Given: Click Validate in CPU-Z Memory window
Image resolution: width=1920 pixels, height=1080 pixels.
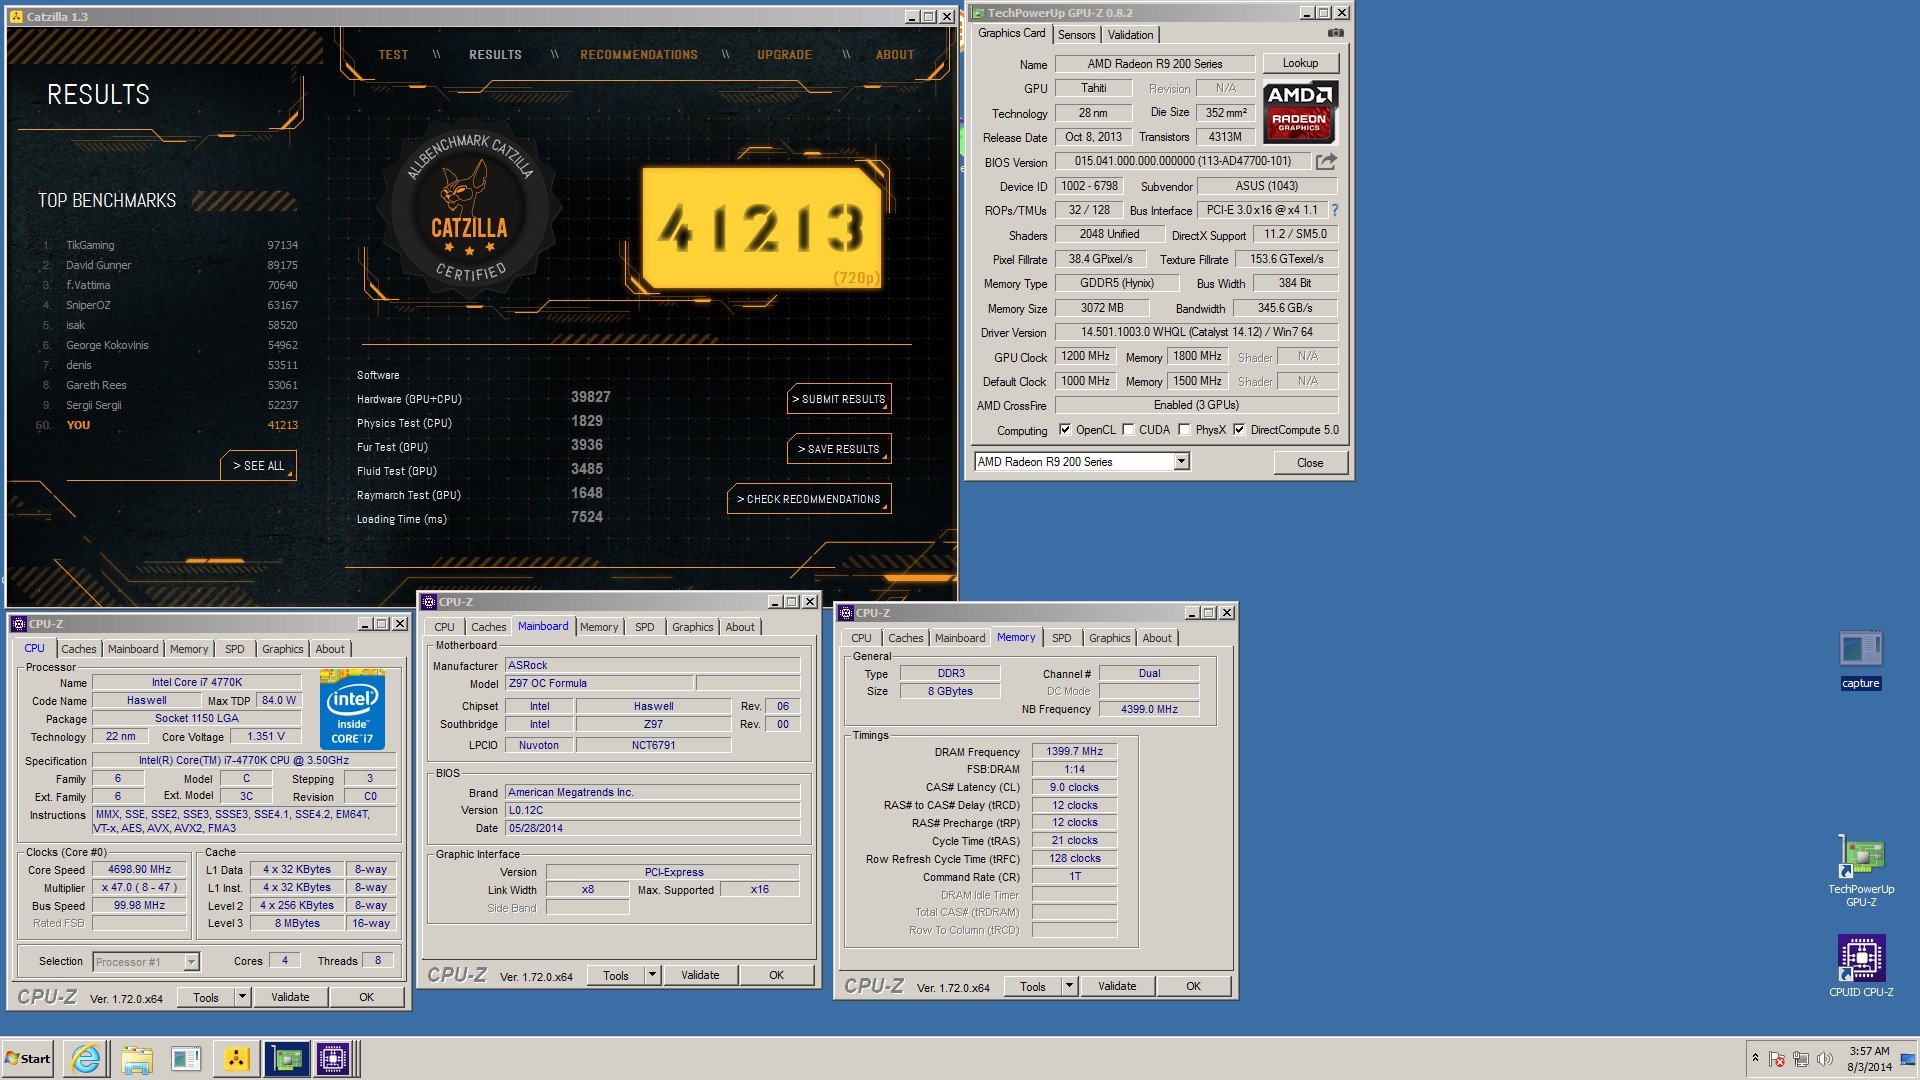Looking at the screenshot, I should click(x=1117, y=986).
